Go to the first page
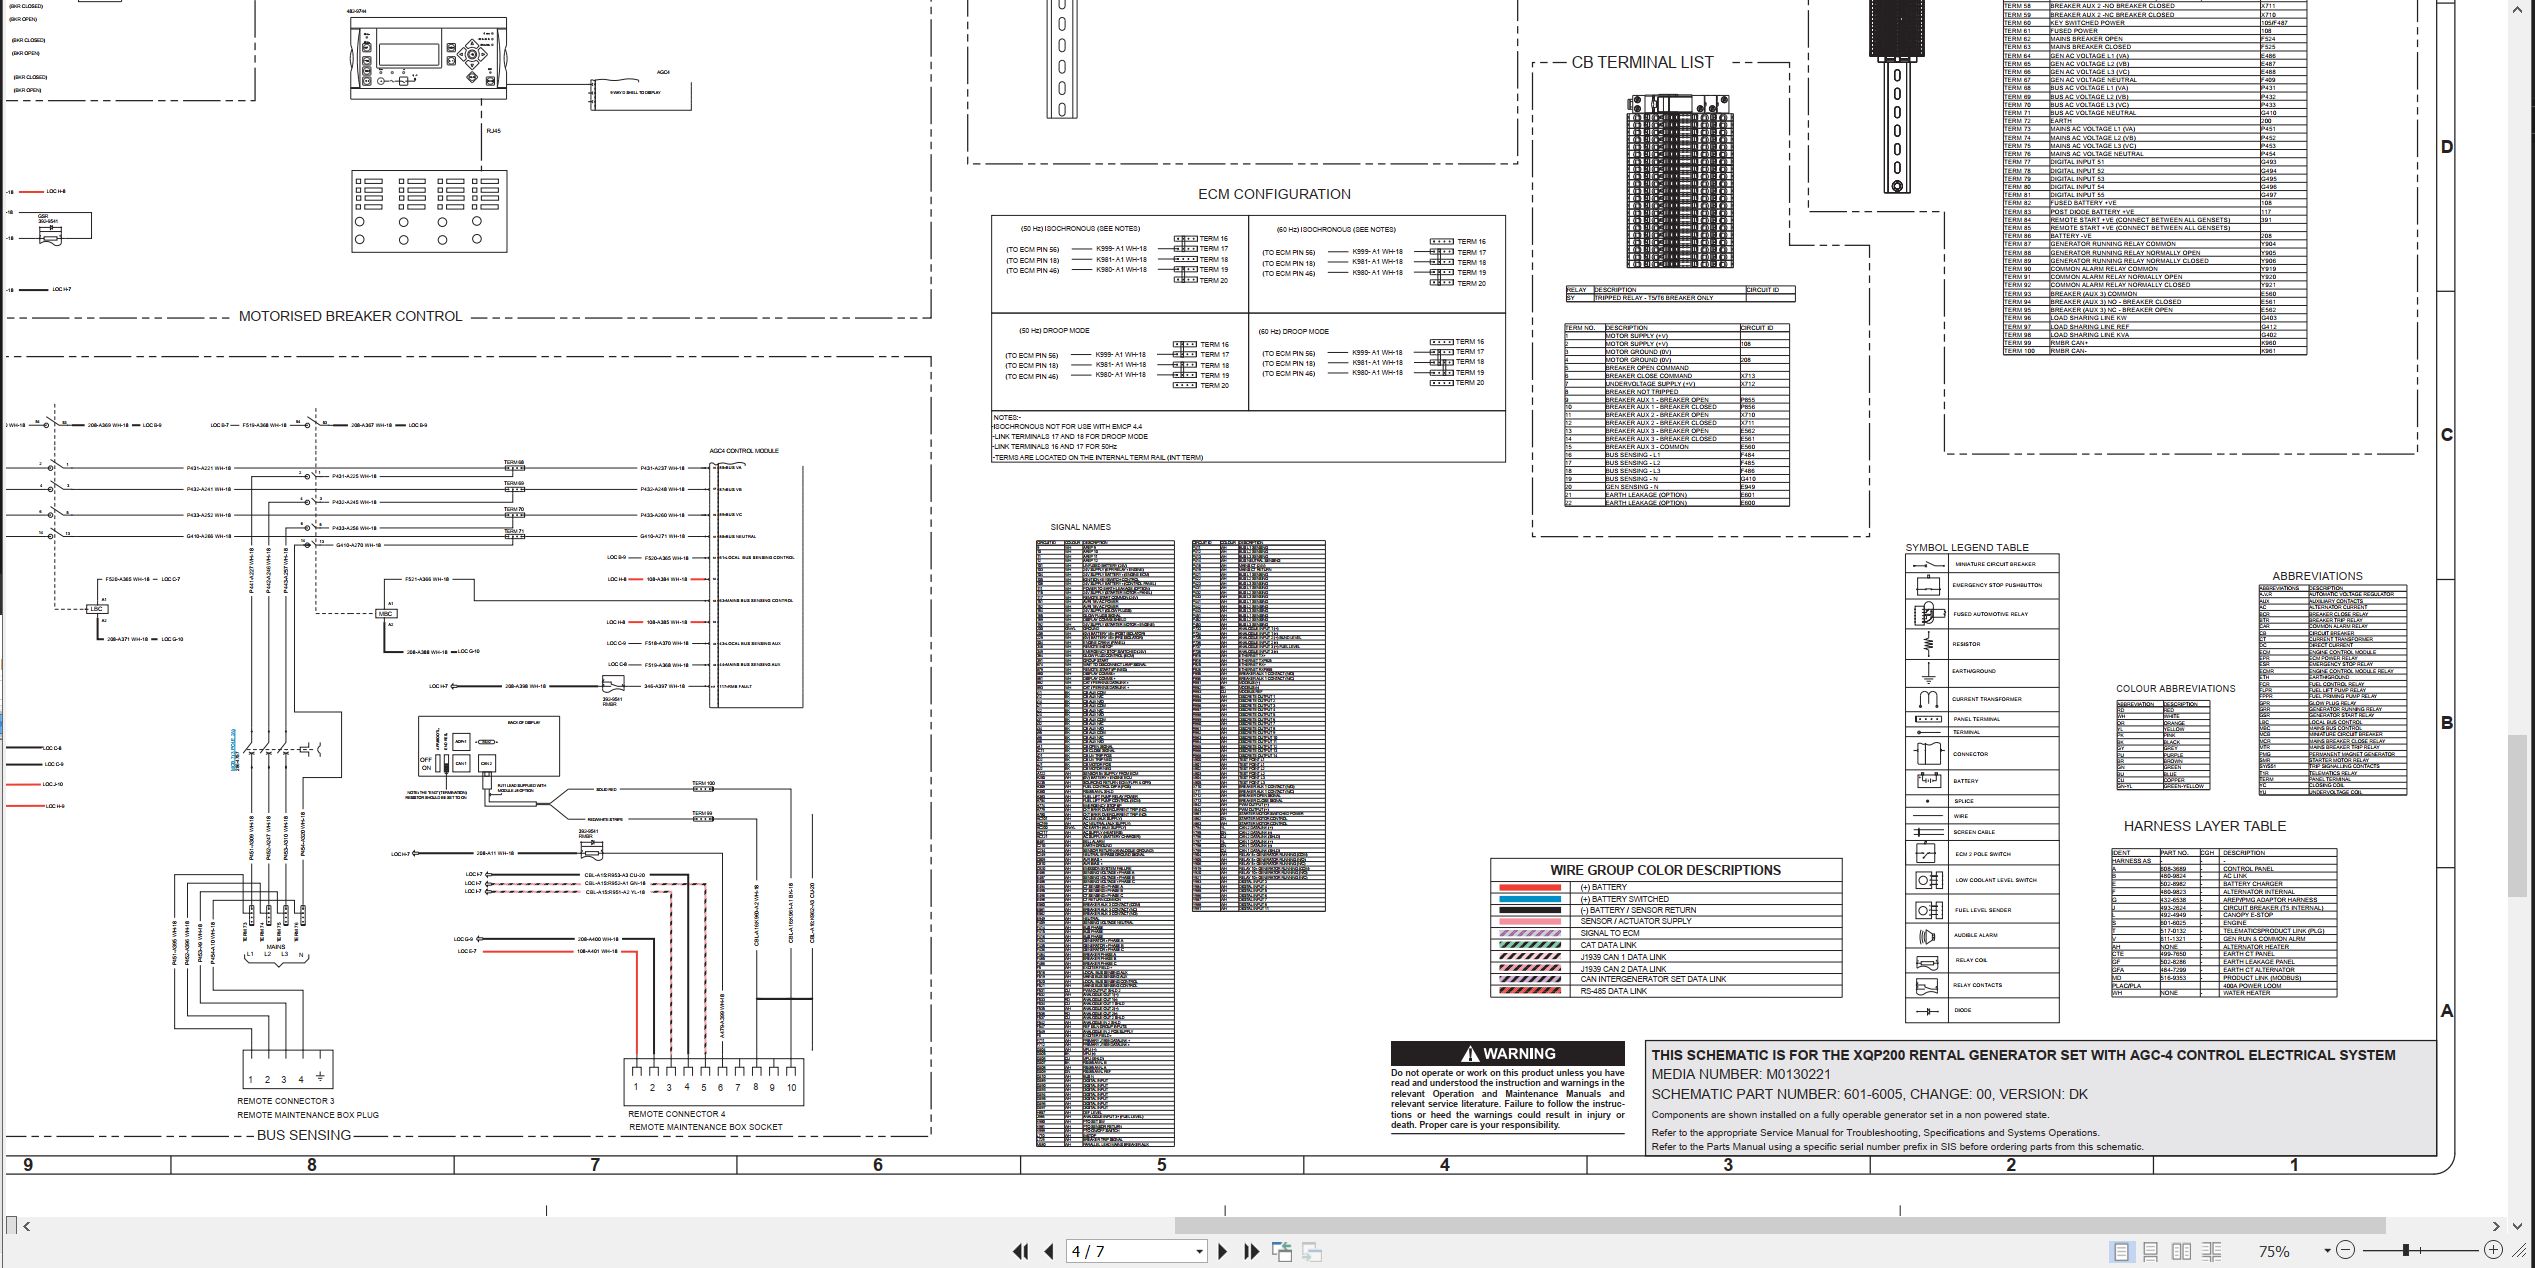The height and width of the screenshot is (1268, 2535). 1021,1251
